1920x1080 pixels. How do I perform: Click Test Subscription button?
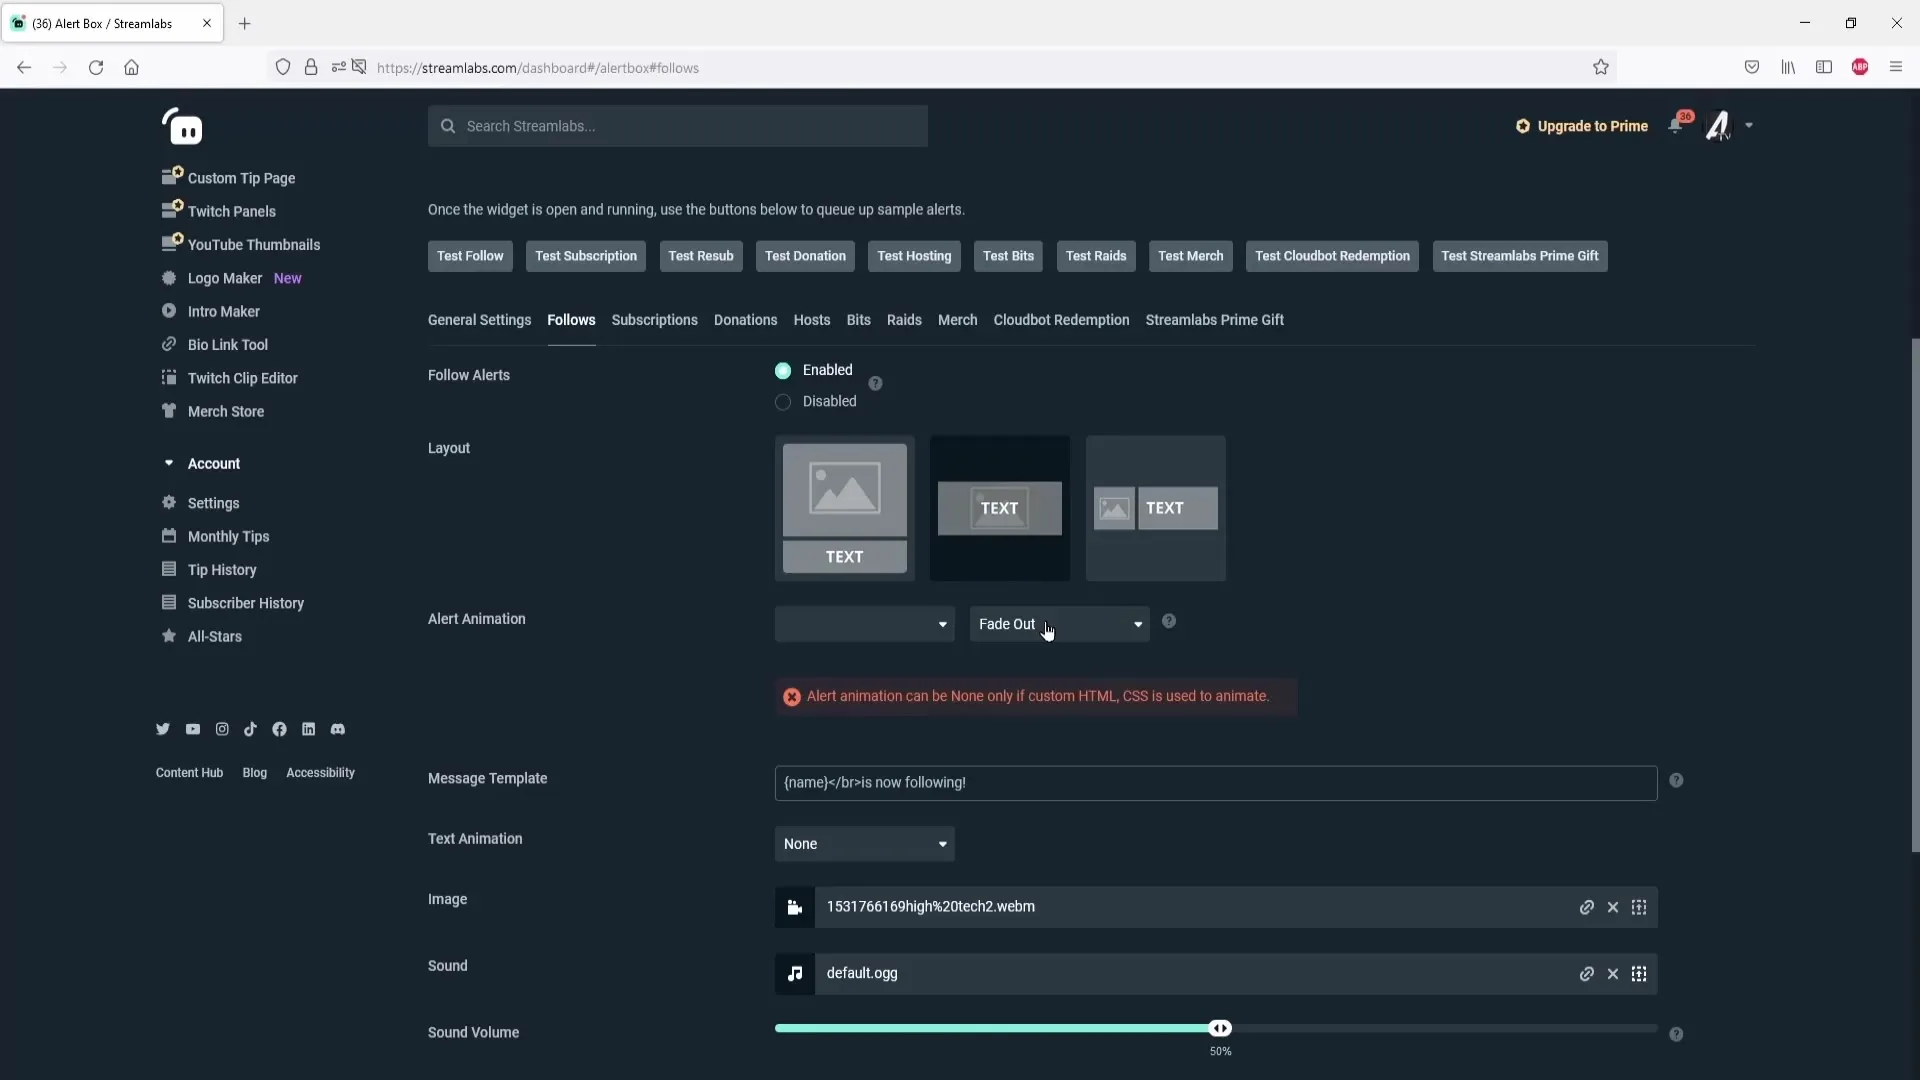586,256
